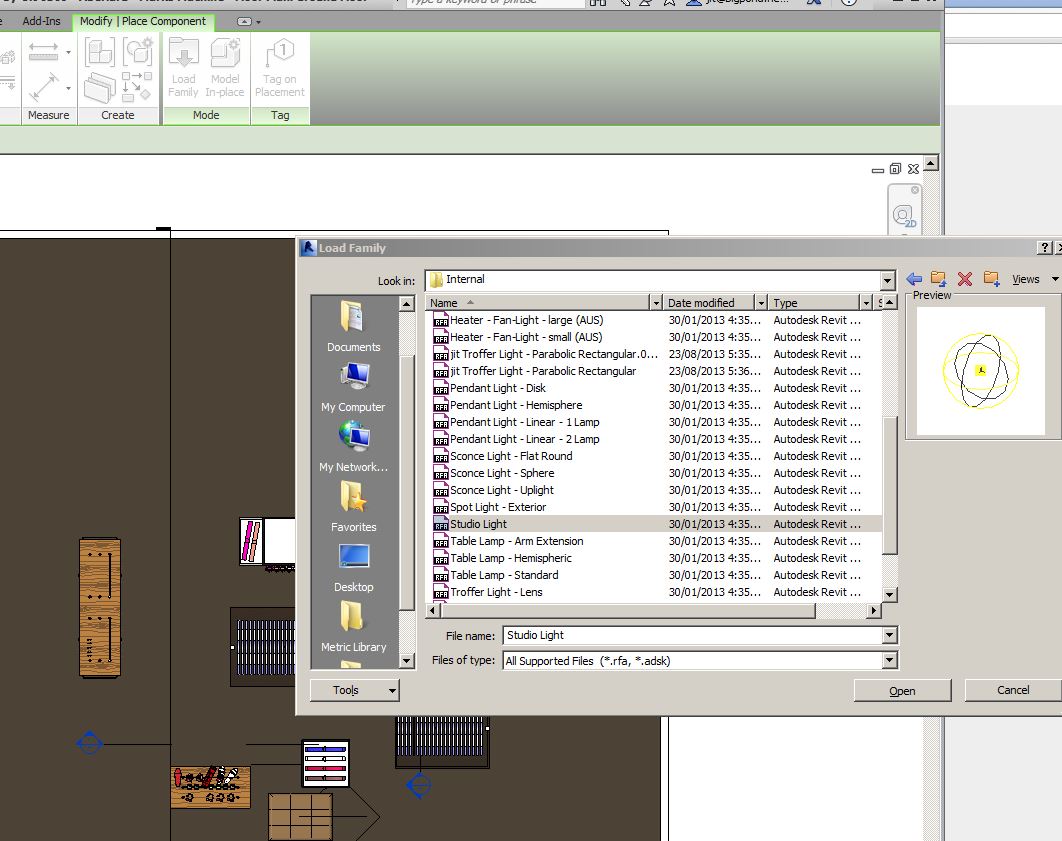Screen dimensions: 1062x841
Task: Select Spot Light - Exterior file
Action: (x=498, y=506)
